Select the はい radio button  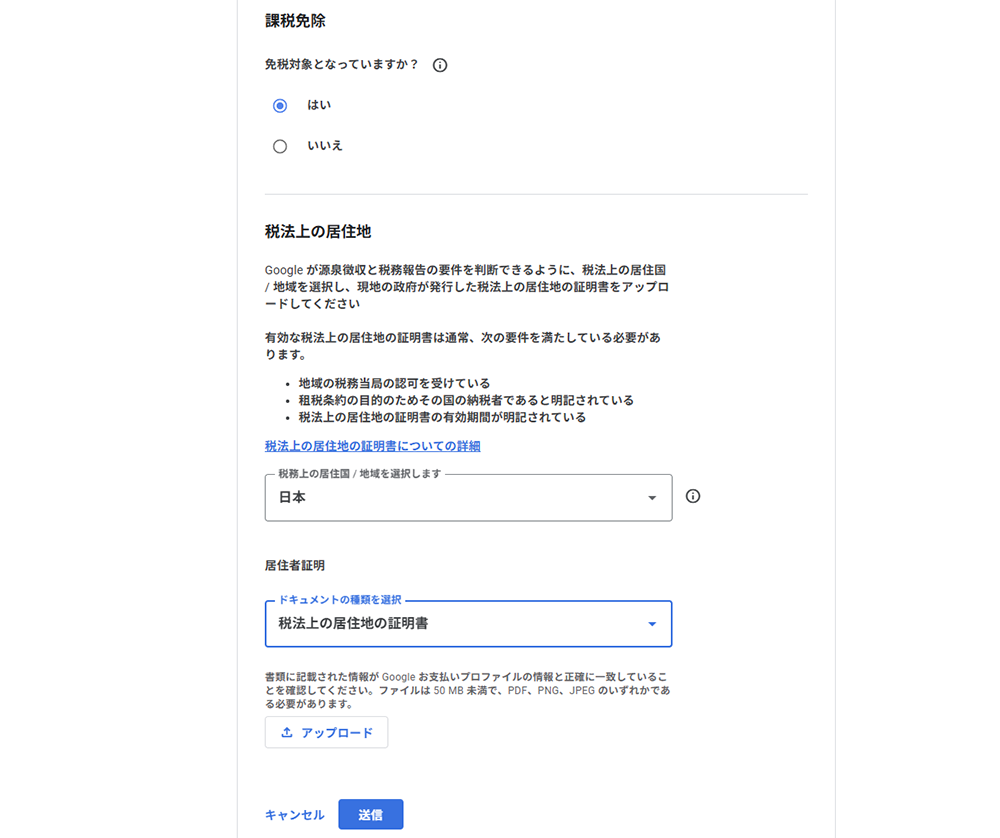[280, 106]
